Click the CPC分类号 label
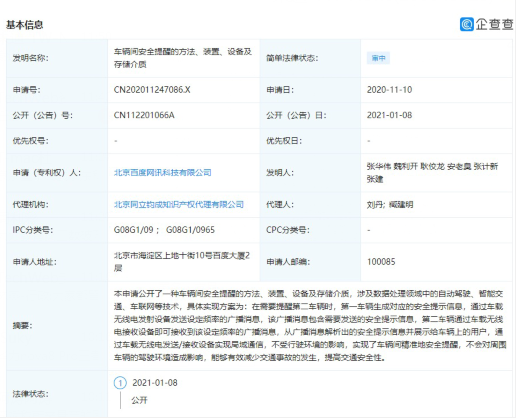 (x=288, y=230)
